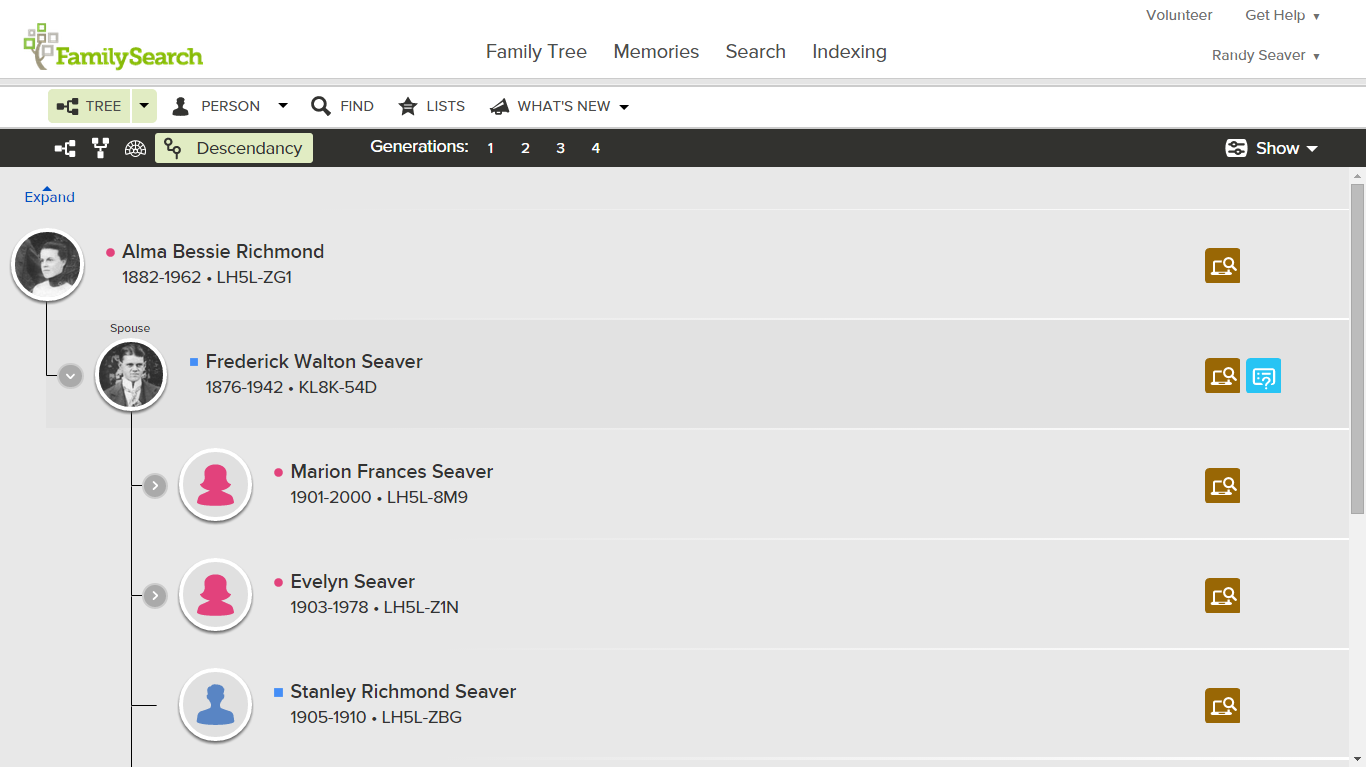Open the PERSON dropdown menu
The height and width of the screenshot is (768, 1366).
click(282, 105)
